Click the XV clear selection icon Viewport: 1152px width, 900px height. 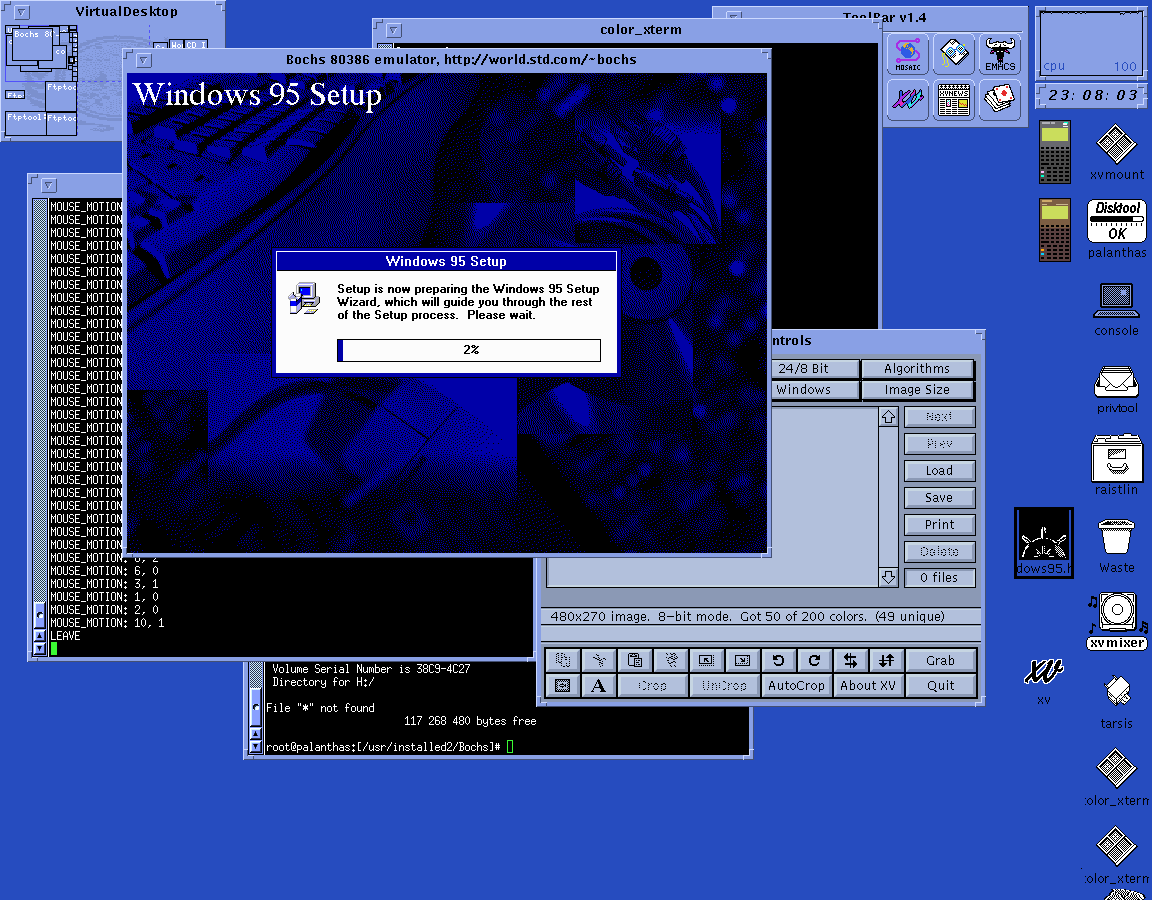point(671,660)
